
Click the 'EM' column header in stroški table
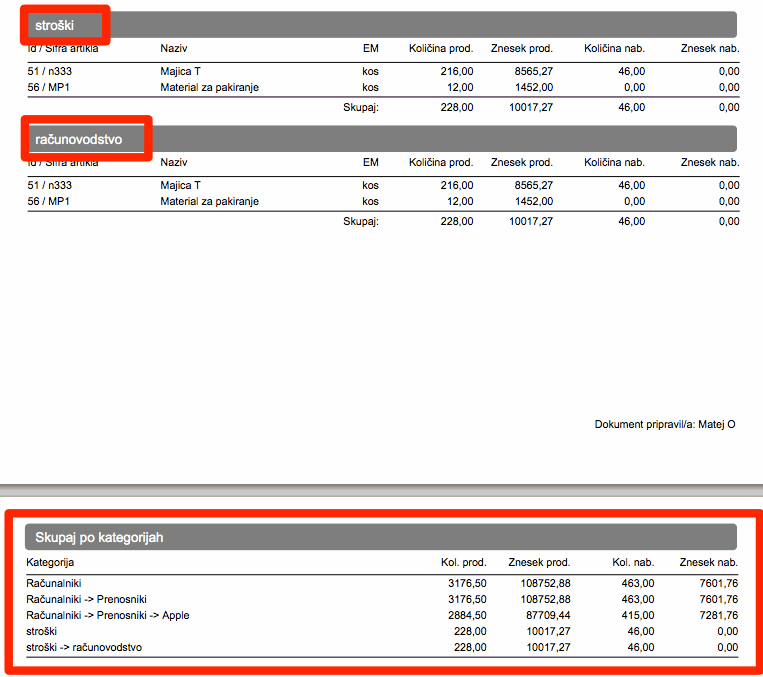pyautogui.click(x=371, y=48)
